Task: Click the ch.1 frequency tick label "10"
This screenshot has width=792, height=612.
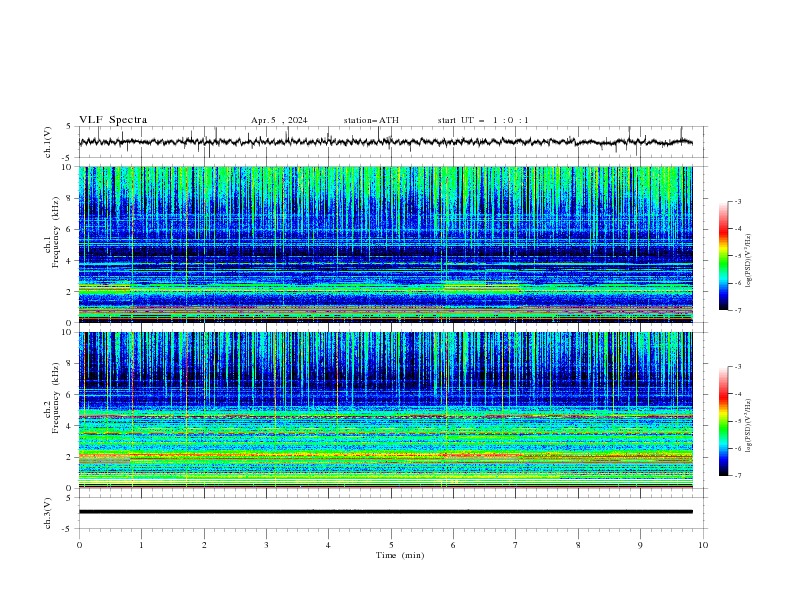Action: pyautogui.click(x=67, y=167)
